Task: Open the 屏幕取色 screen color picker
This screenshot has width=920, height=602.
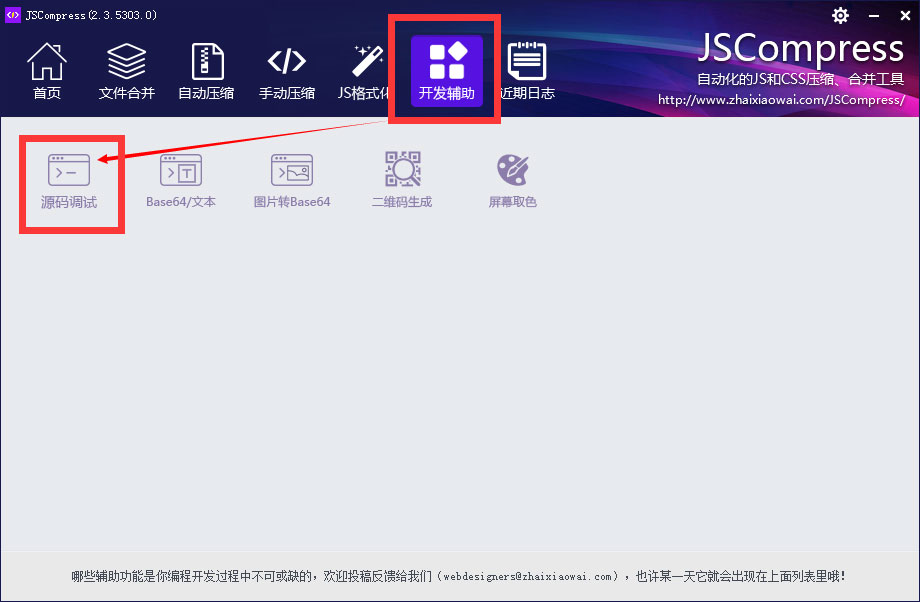Action: (x=513, y=181)
